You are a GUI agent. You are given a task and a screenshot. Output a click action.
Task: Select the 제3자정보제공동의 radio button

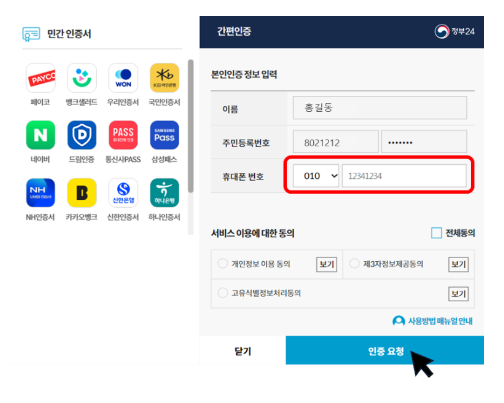(x=354, y=264)
